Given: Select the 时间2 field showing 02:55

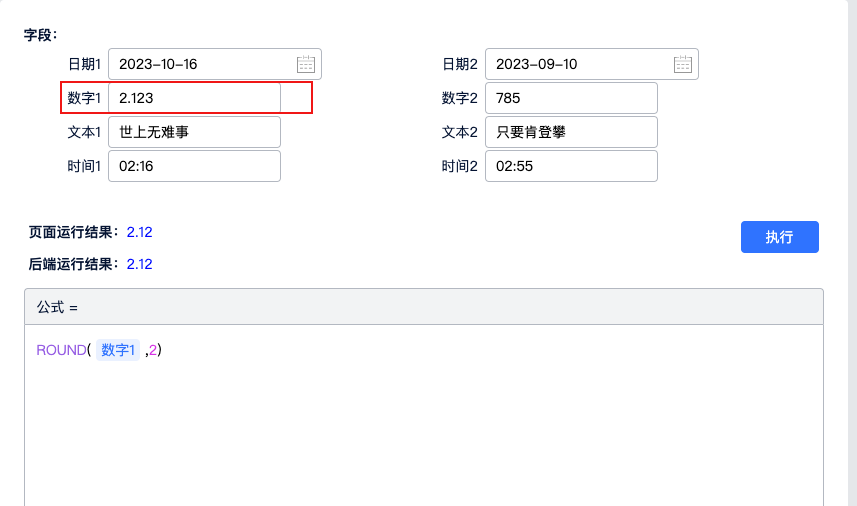Looking at the screenshot, I should point(570,166).
